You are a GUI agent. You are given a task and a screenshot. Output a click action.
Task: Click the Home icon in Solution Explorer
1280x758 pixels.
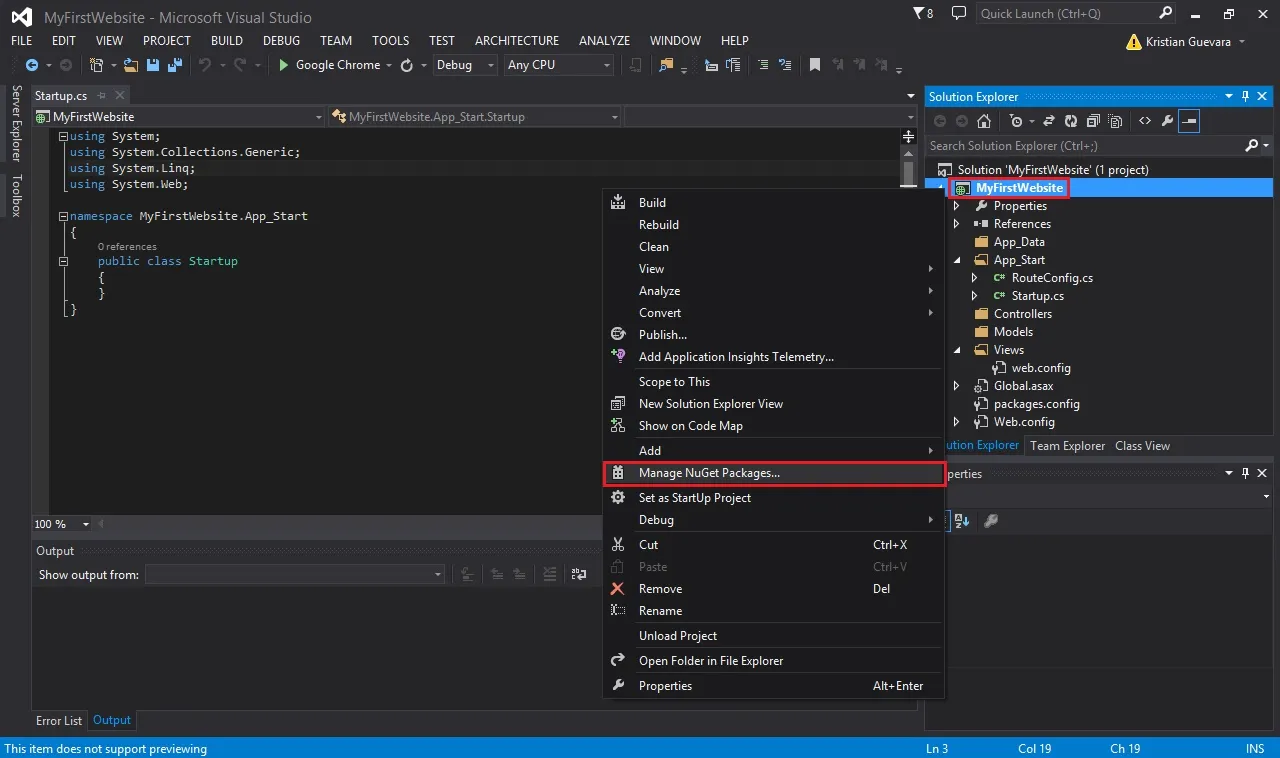click(x=984, y=121)
